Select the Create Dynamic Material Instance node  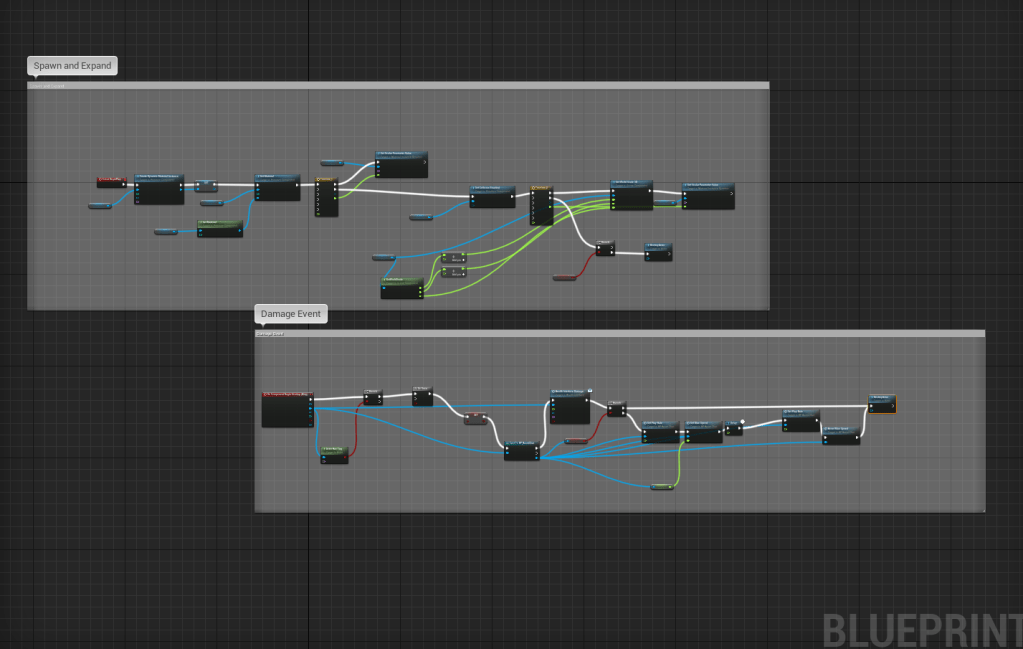[159, 189]
